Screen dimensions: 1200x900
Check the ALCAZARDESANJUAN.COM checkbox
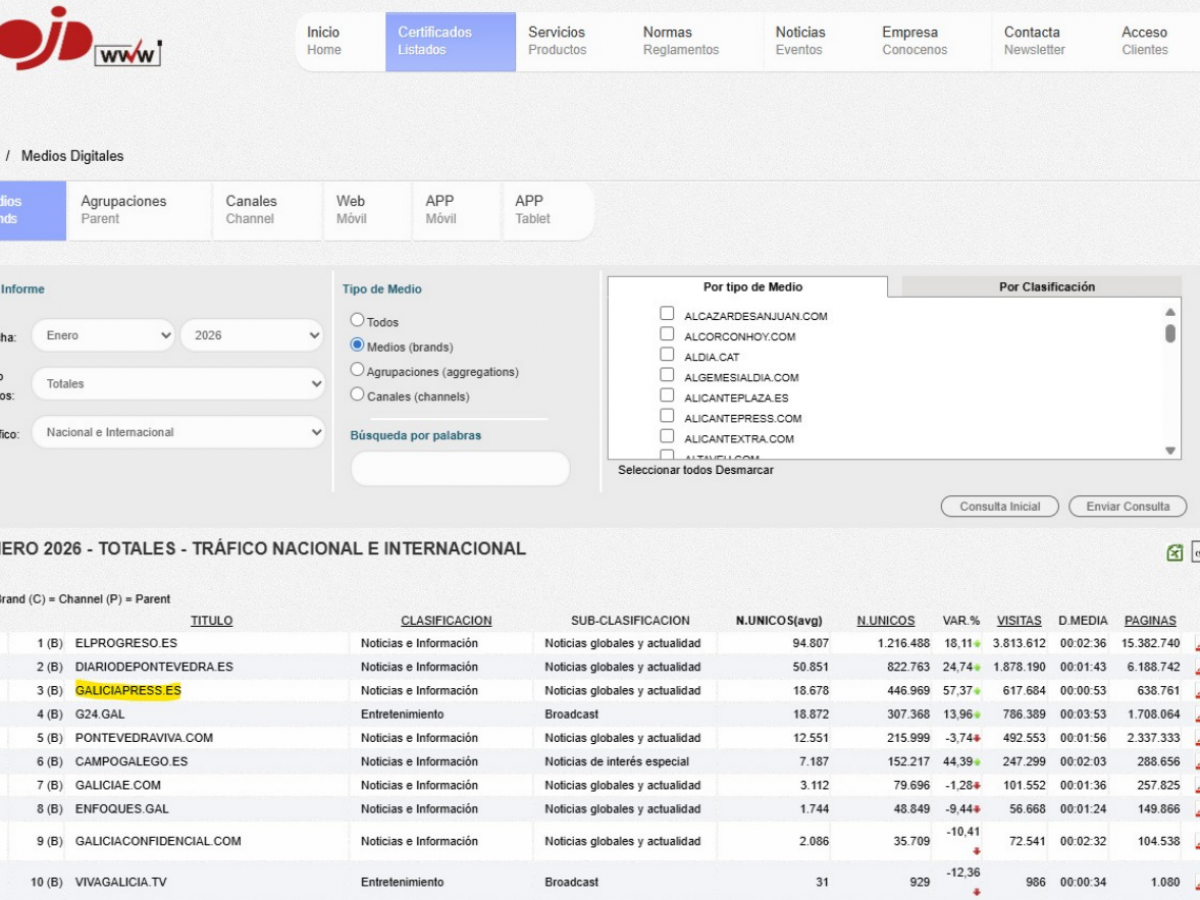point(667,314)
